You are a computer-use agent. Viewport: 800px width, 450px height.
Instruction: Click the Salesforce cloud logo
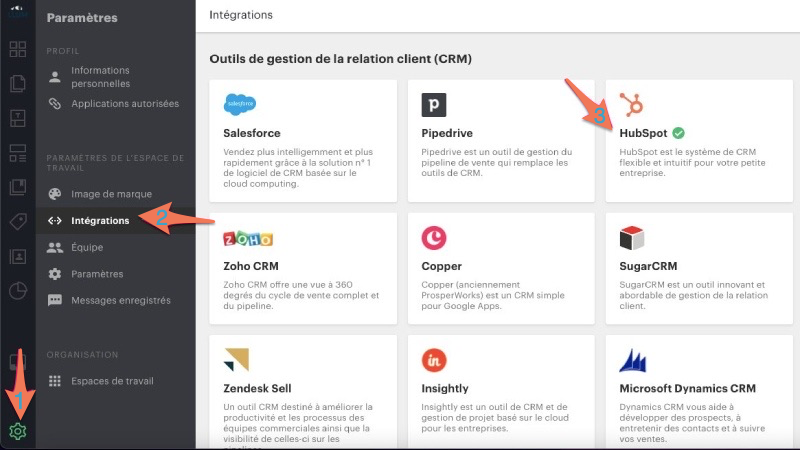point(240,104)
